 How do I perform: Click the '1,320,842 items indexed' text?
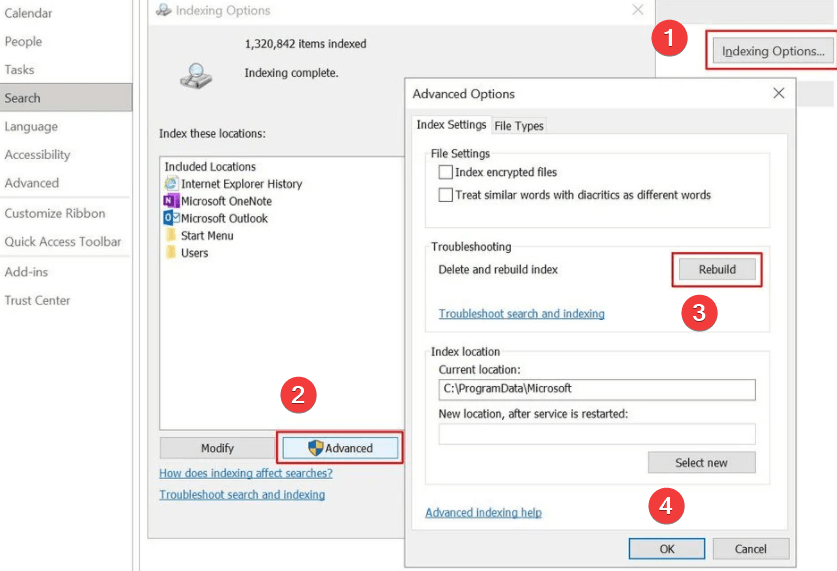coord(305,44)
